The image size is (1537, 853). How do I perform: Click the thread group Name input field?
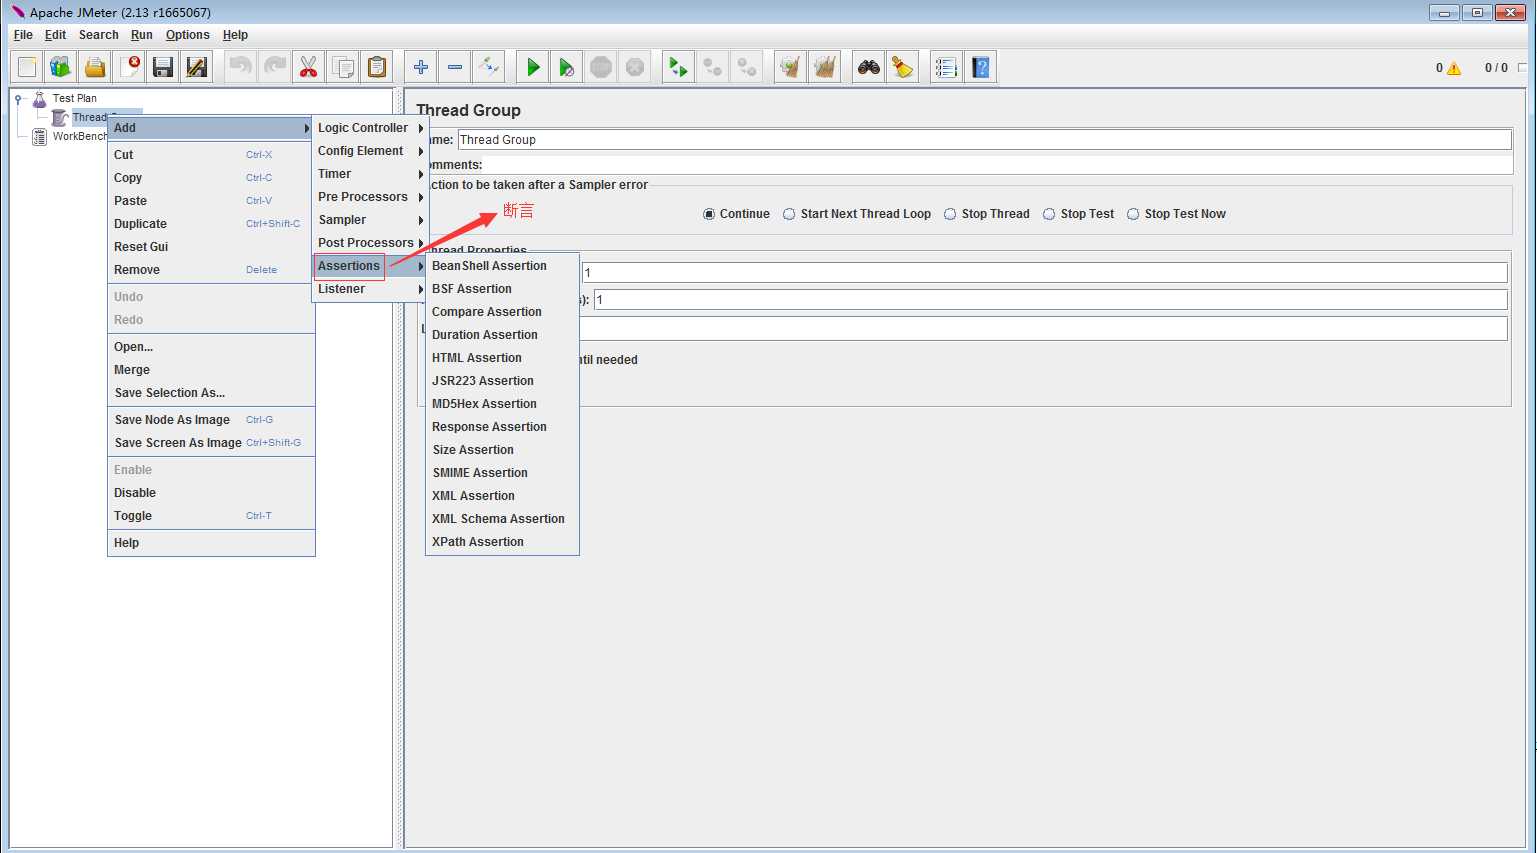click(984, 140)
